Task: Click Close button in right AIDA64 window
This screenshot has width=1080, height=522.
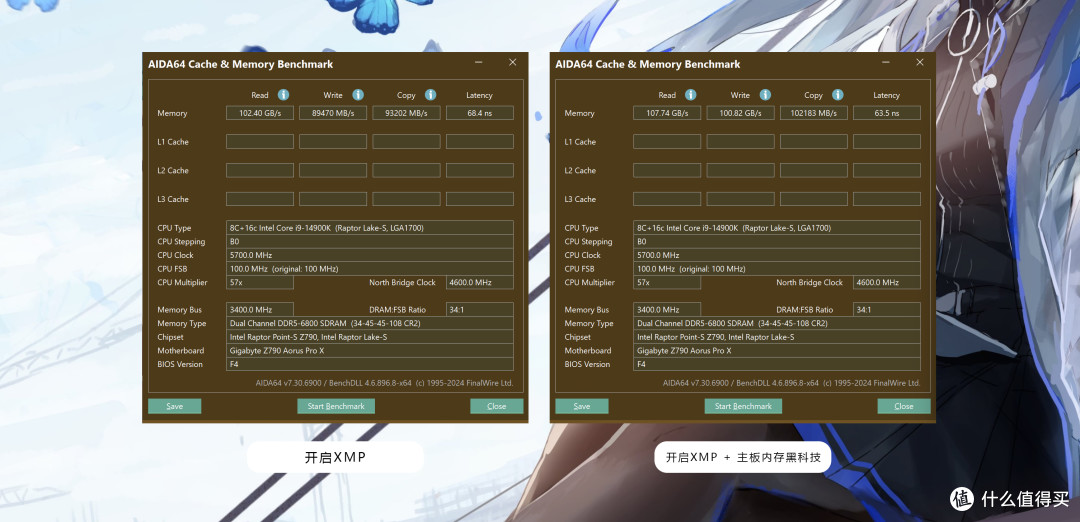Action: pyautogui.click(x=904, y=406)
